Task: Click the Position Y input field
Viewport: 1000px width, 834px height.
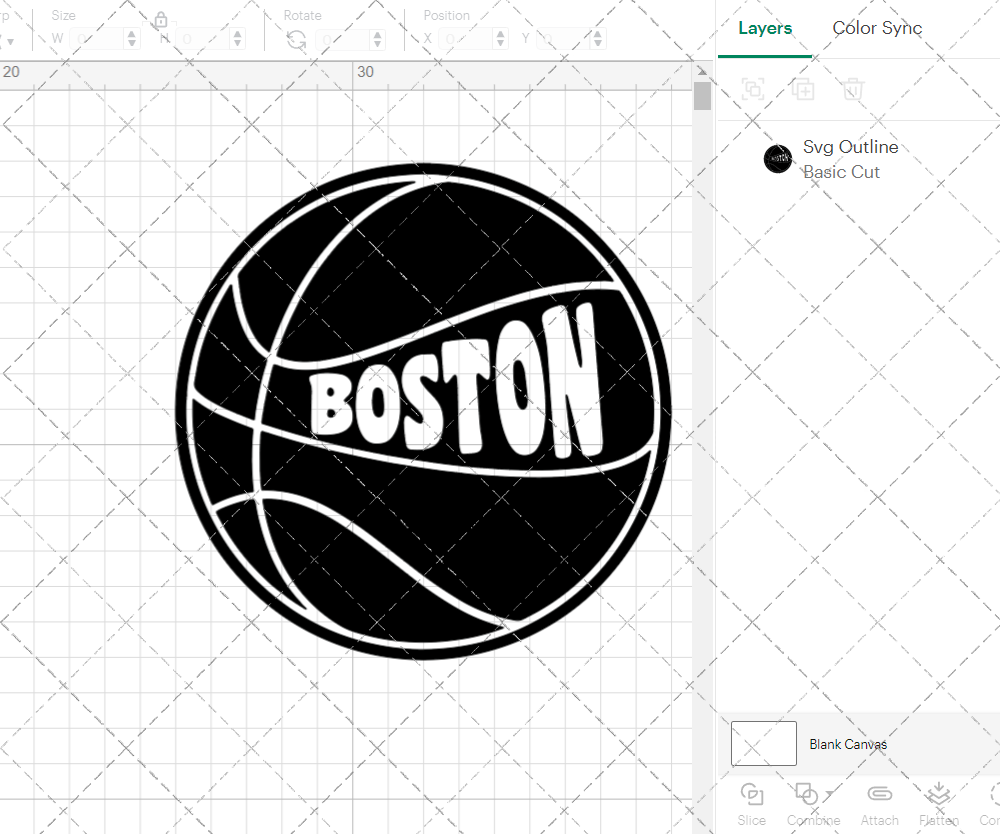Action: coord(564,39)
